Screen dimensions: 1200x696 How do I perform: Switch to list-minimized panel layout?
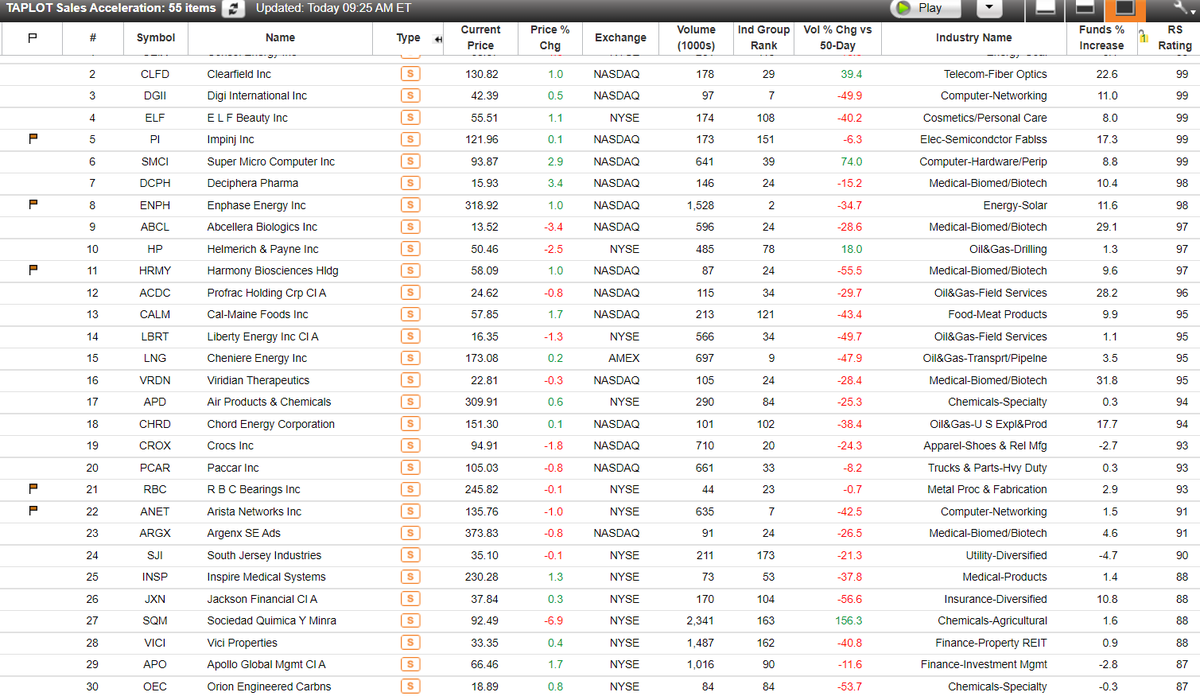1046,8
